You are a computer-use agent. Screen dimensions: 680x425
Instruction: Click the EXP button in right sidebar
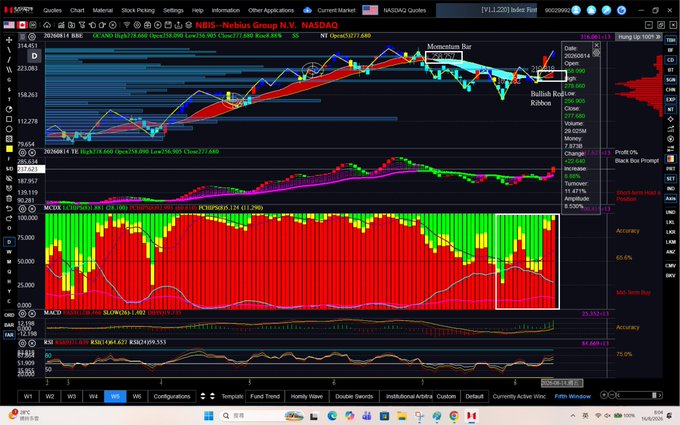click(x=670, y=99)
